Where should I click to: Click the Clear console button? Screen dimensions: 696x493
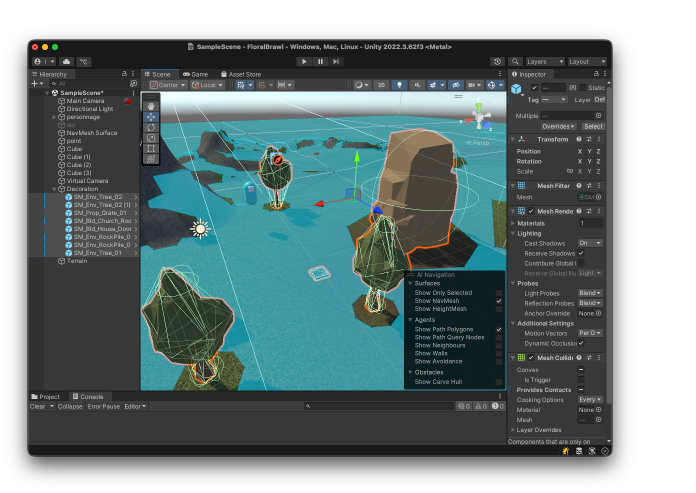pos(37,406)
